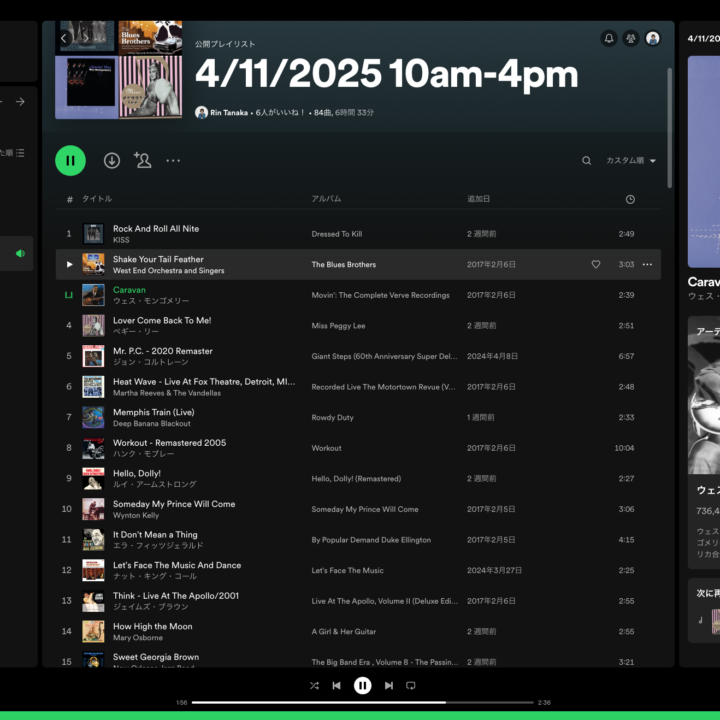The width and height of the screenshot is (720, 720).
Task: Open the notifications bell
Action: tap(609, 38)
